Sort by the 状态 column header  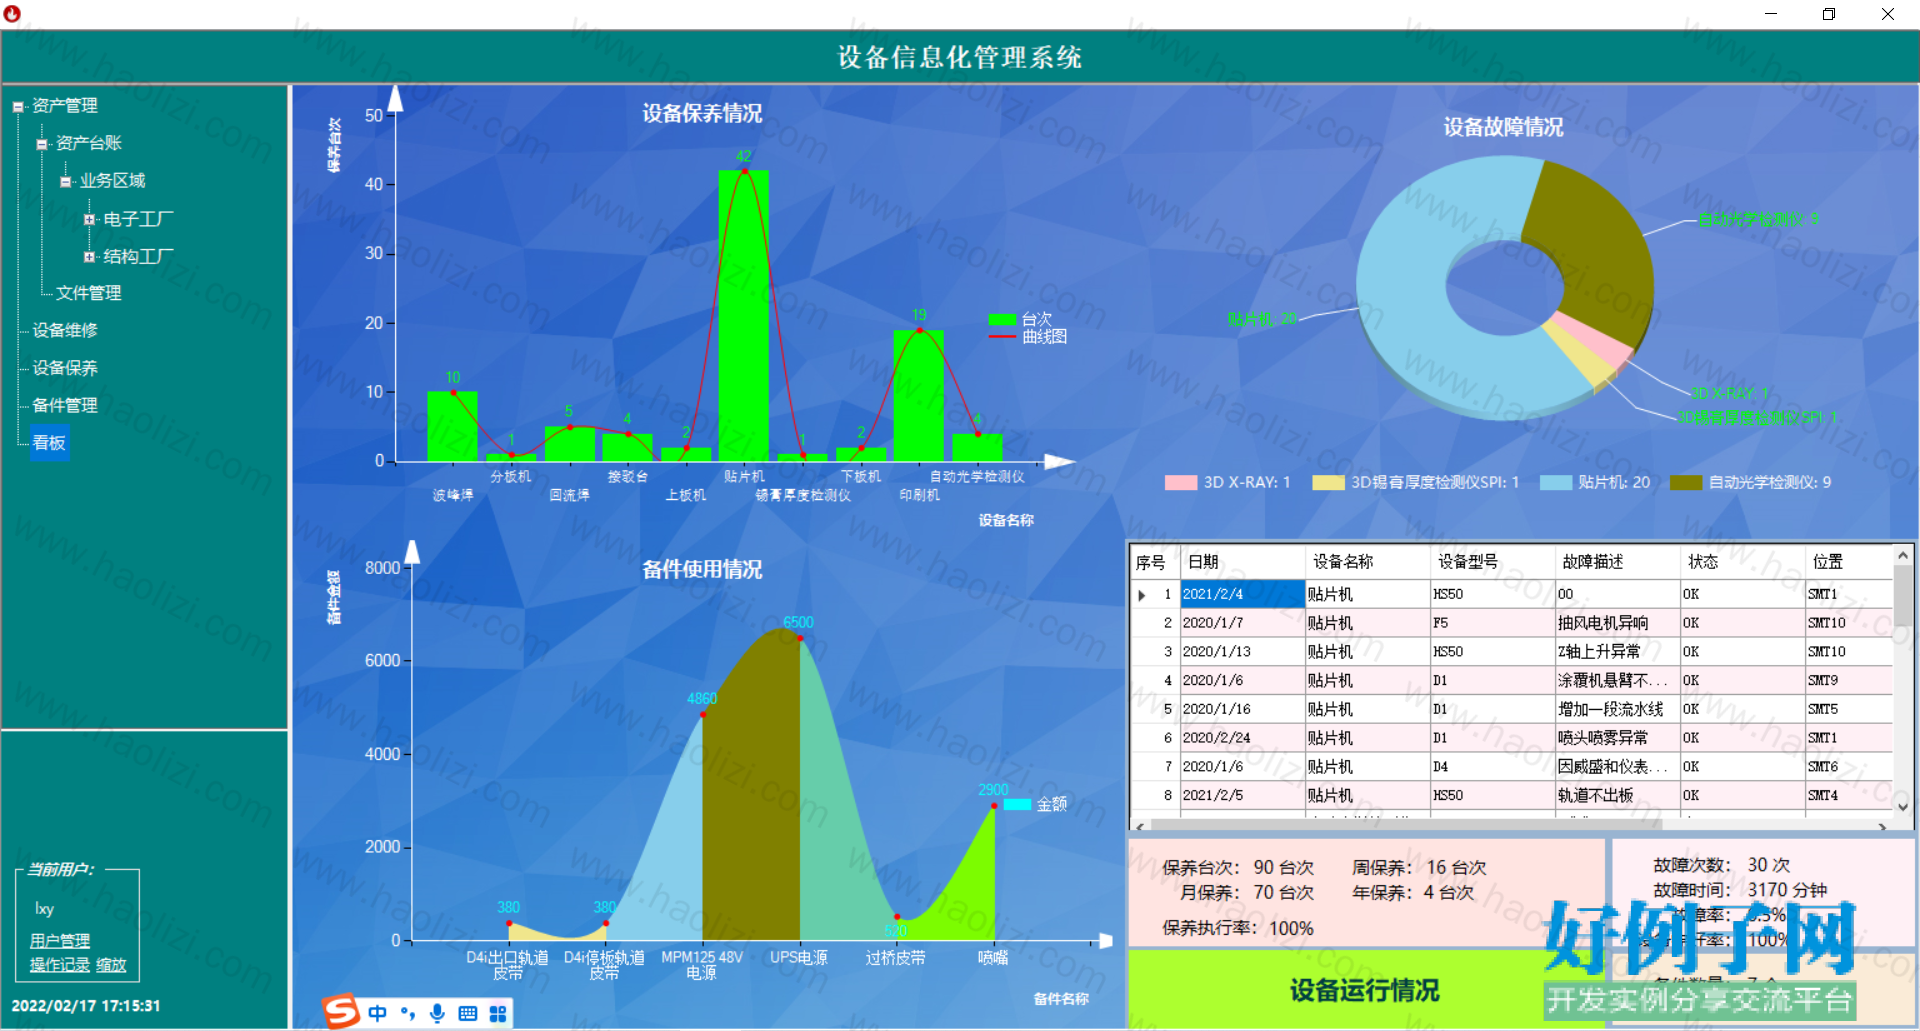(1743, 562)
